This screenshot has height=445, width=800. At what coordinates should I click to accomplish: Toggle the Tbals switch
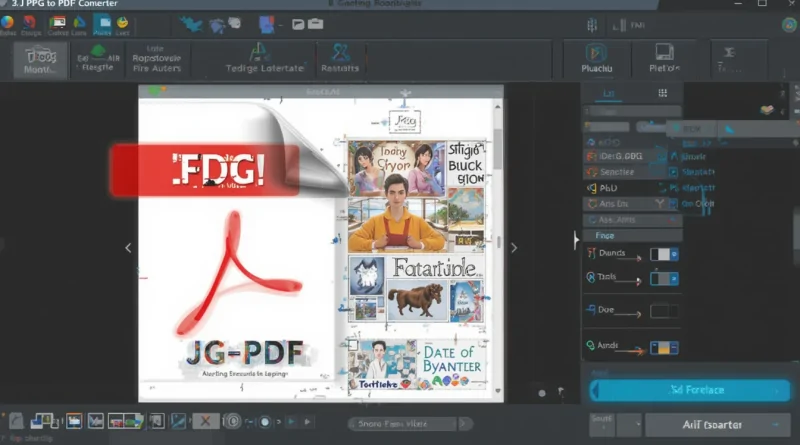tap(664, 279)
